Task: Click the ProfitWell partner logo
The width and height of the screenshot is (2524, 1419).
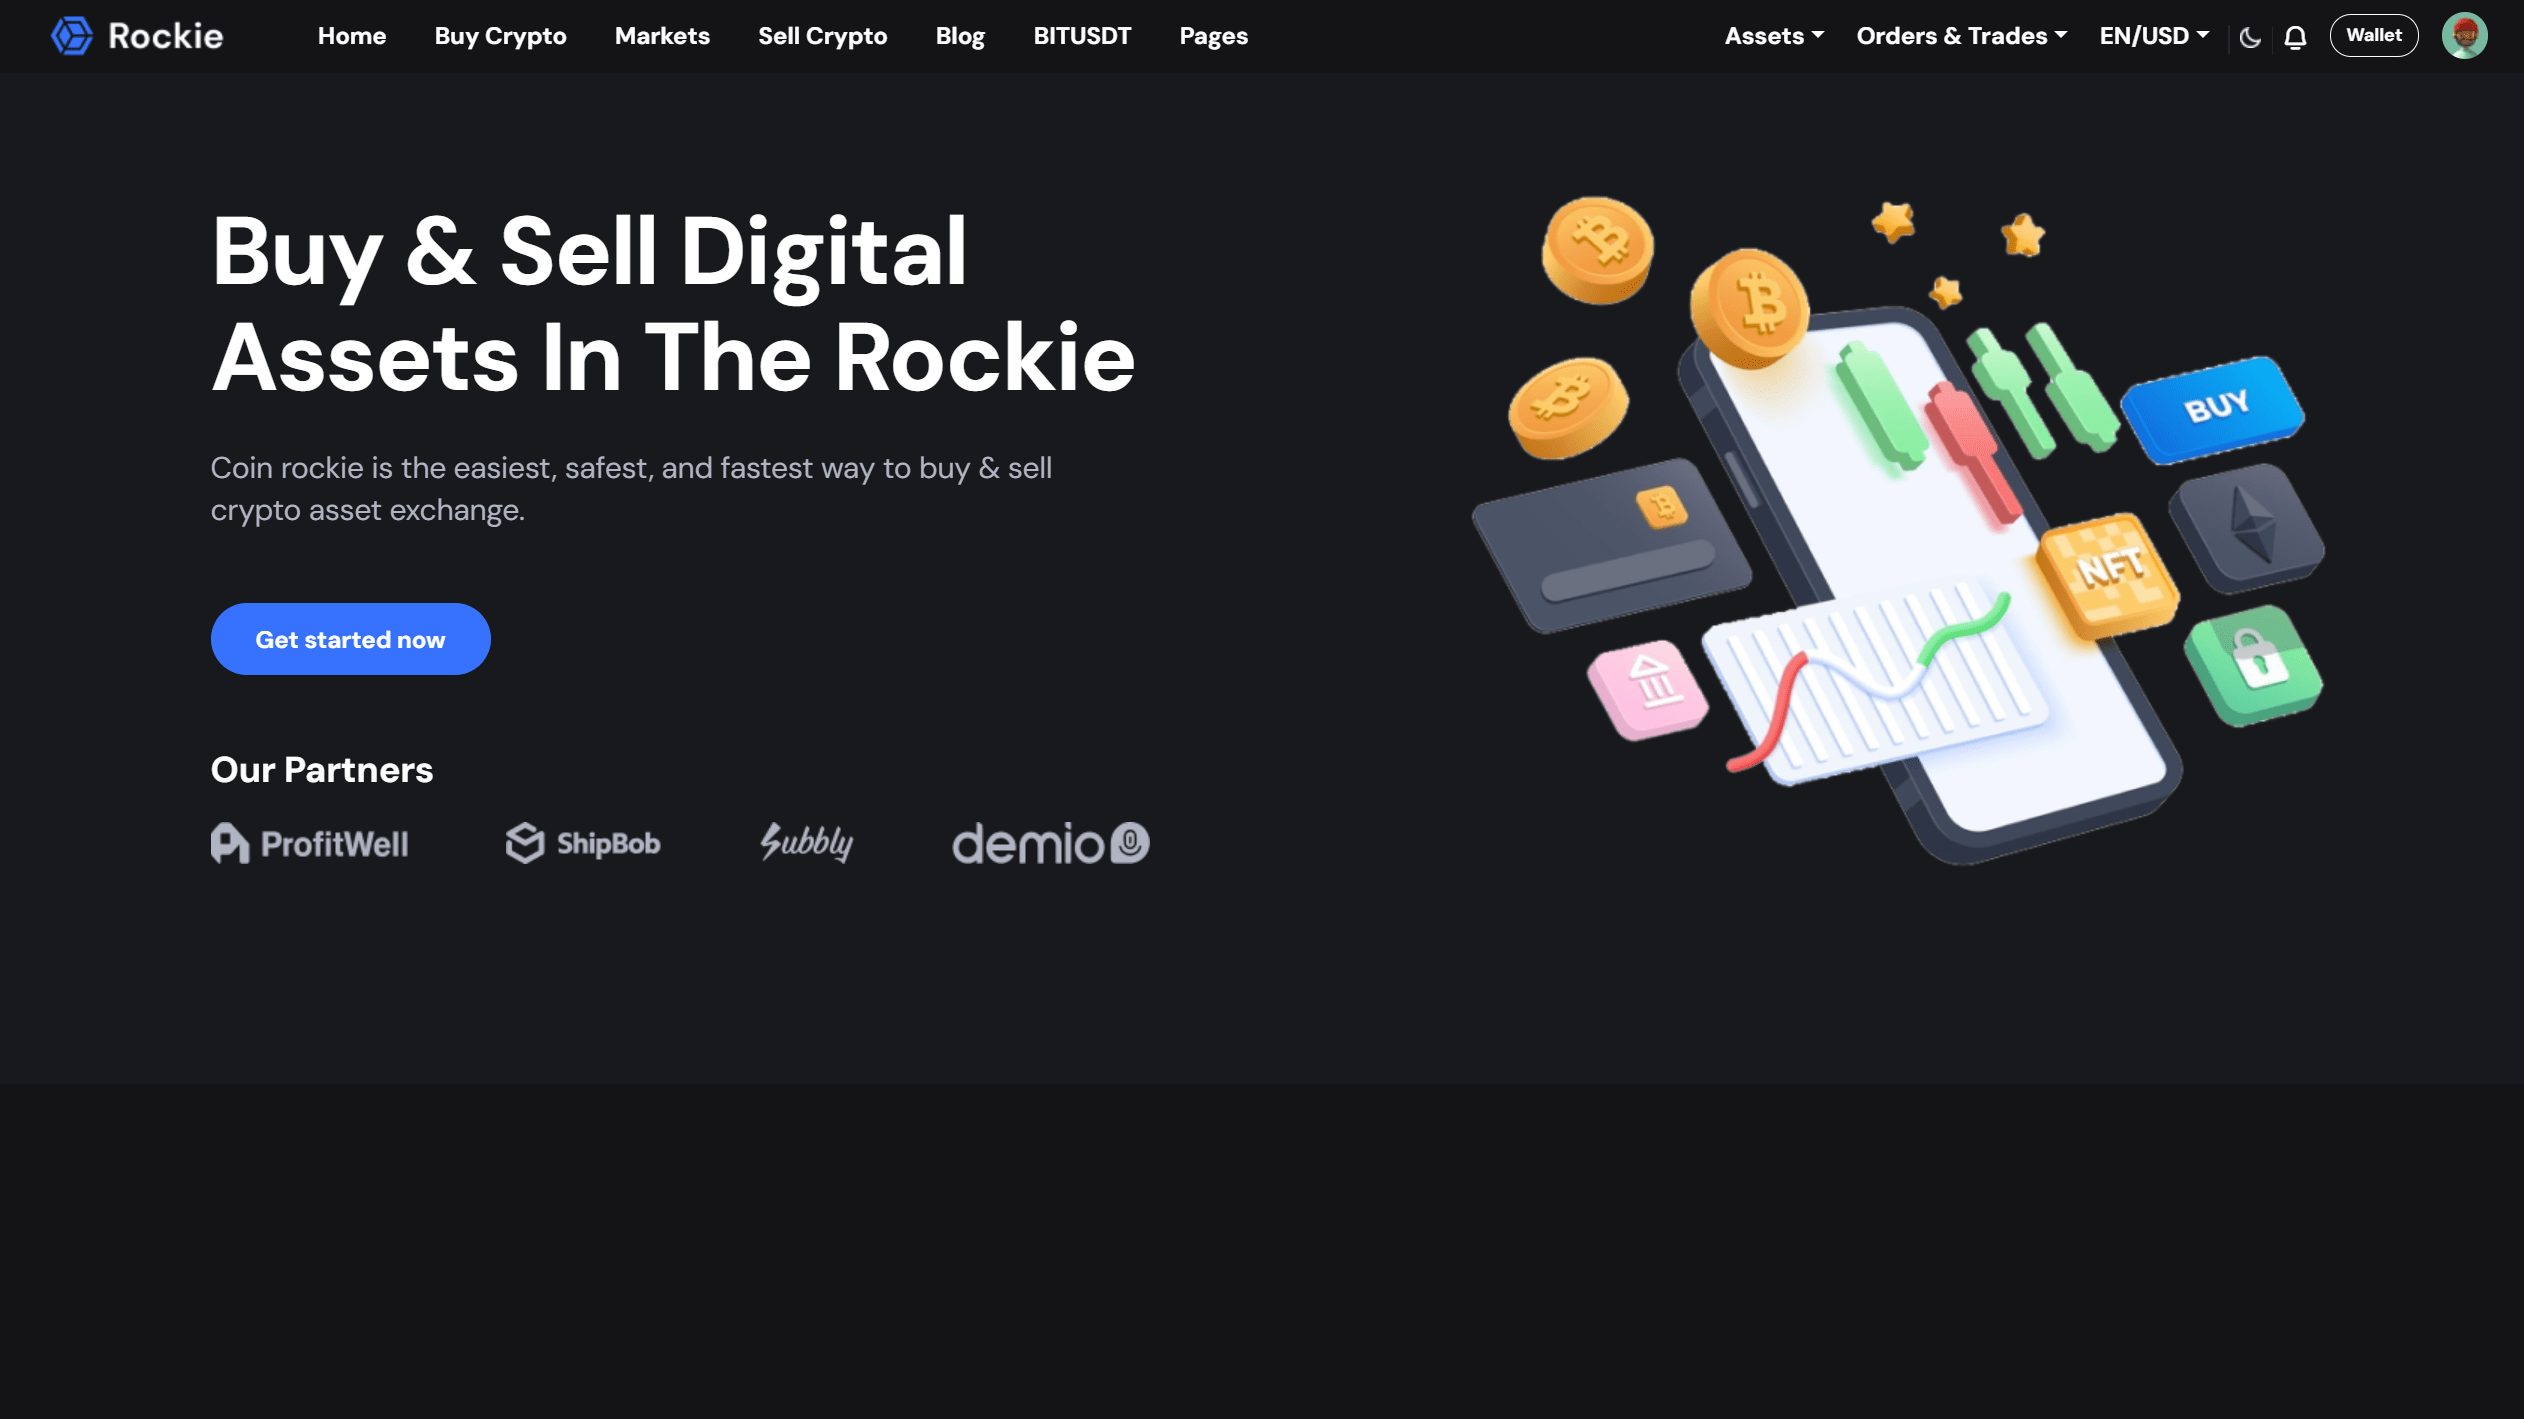Action: [307, 844]
